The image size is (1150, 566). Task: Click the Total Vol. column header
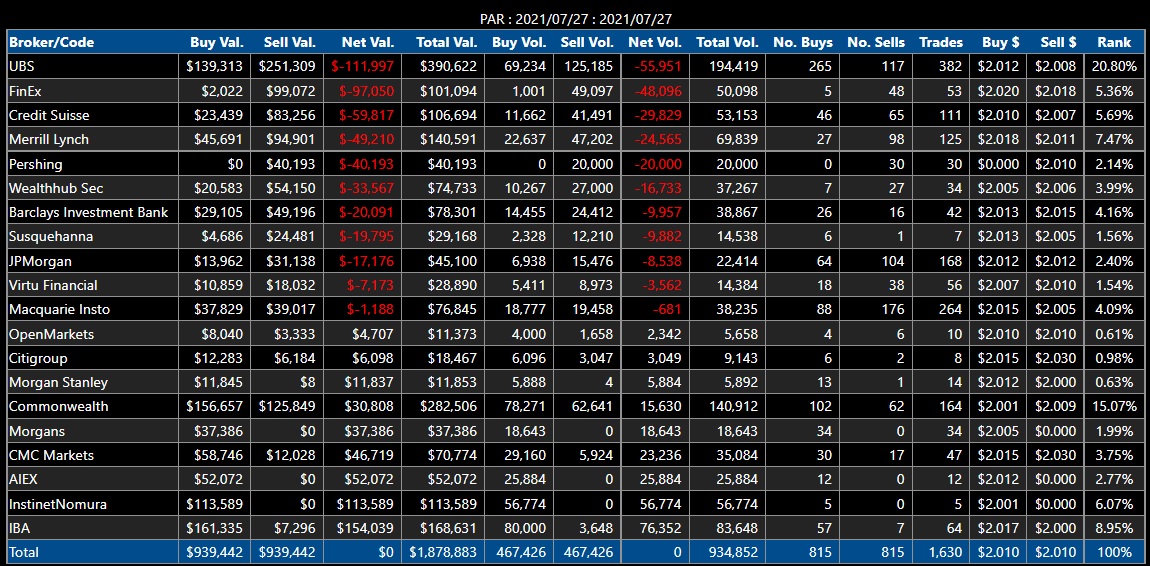[x=728, y=43]
